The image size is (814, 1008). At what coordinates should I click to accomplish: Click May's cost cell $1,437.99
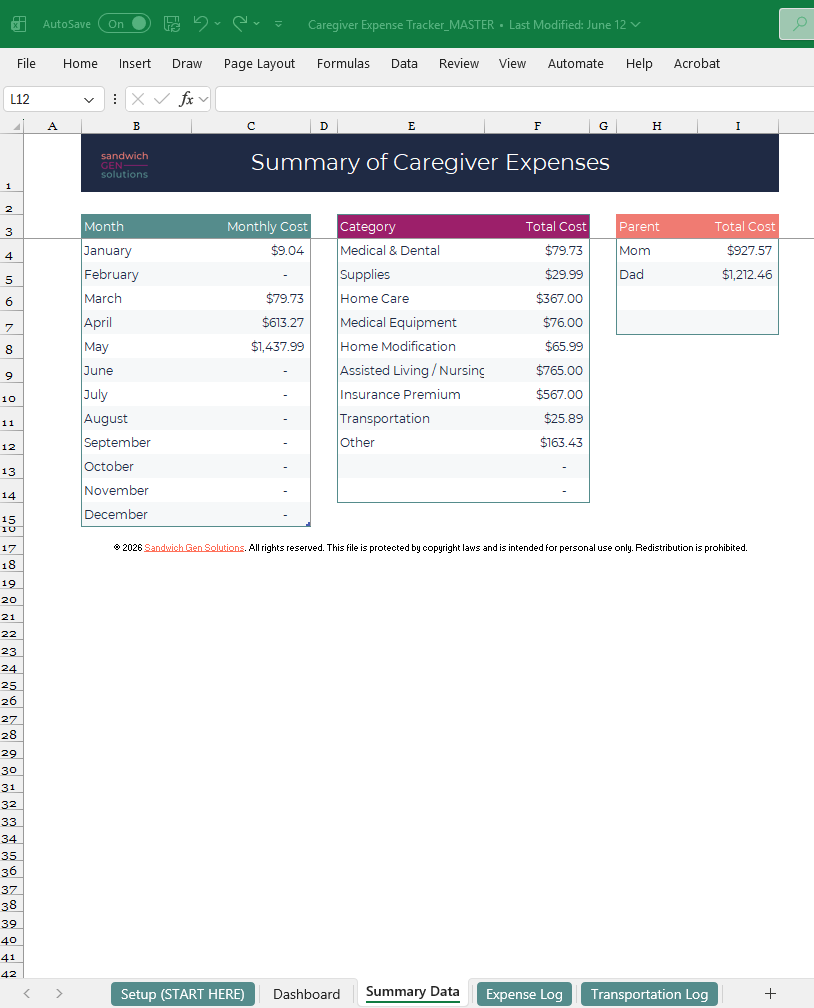click(251, 346)
